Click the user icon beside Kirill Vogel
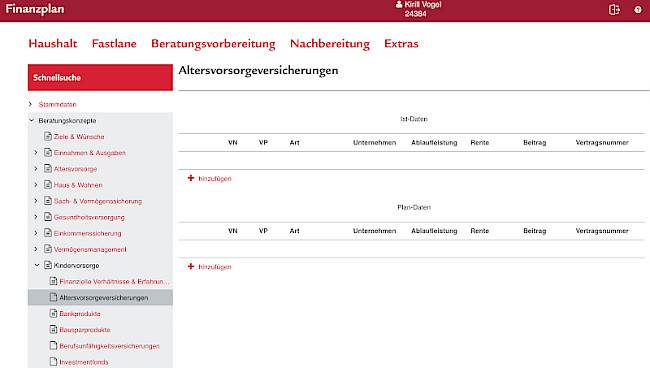Screen dimensions: 650x368 point(399,4)
